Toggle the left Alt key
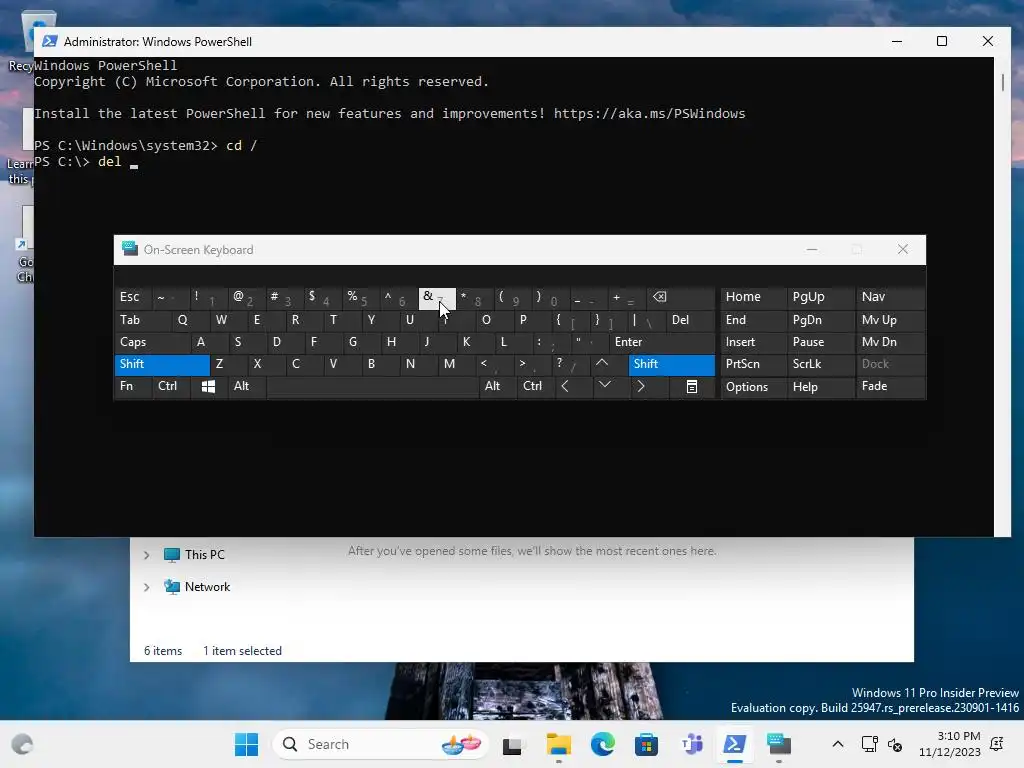 (246, 387)
